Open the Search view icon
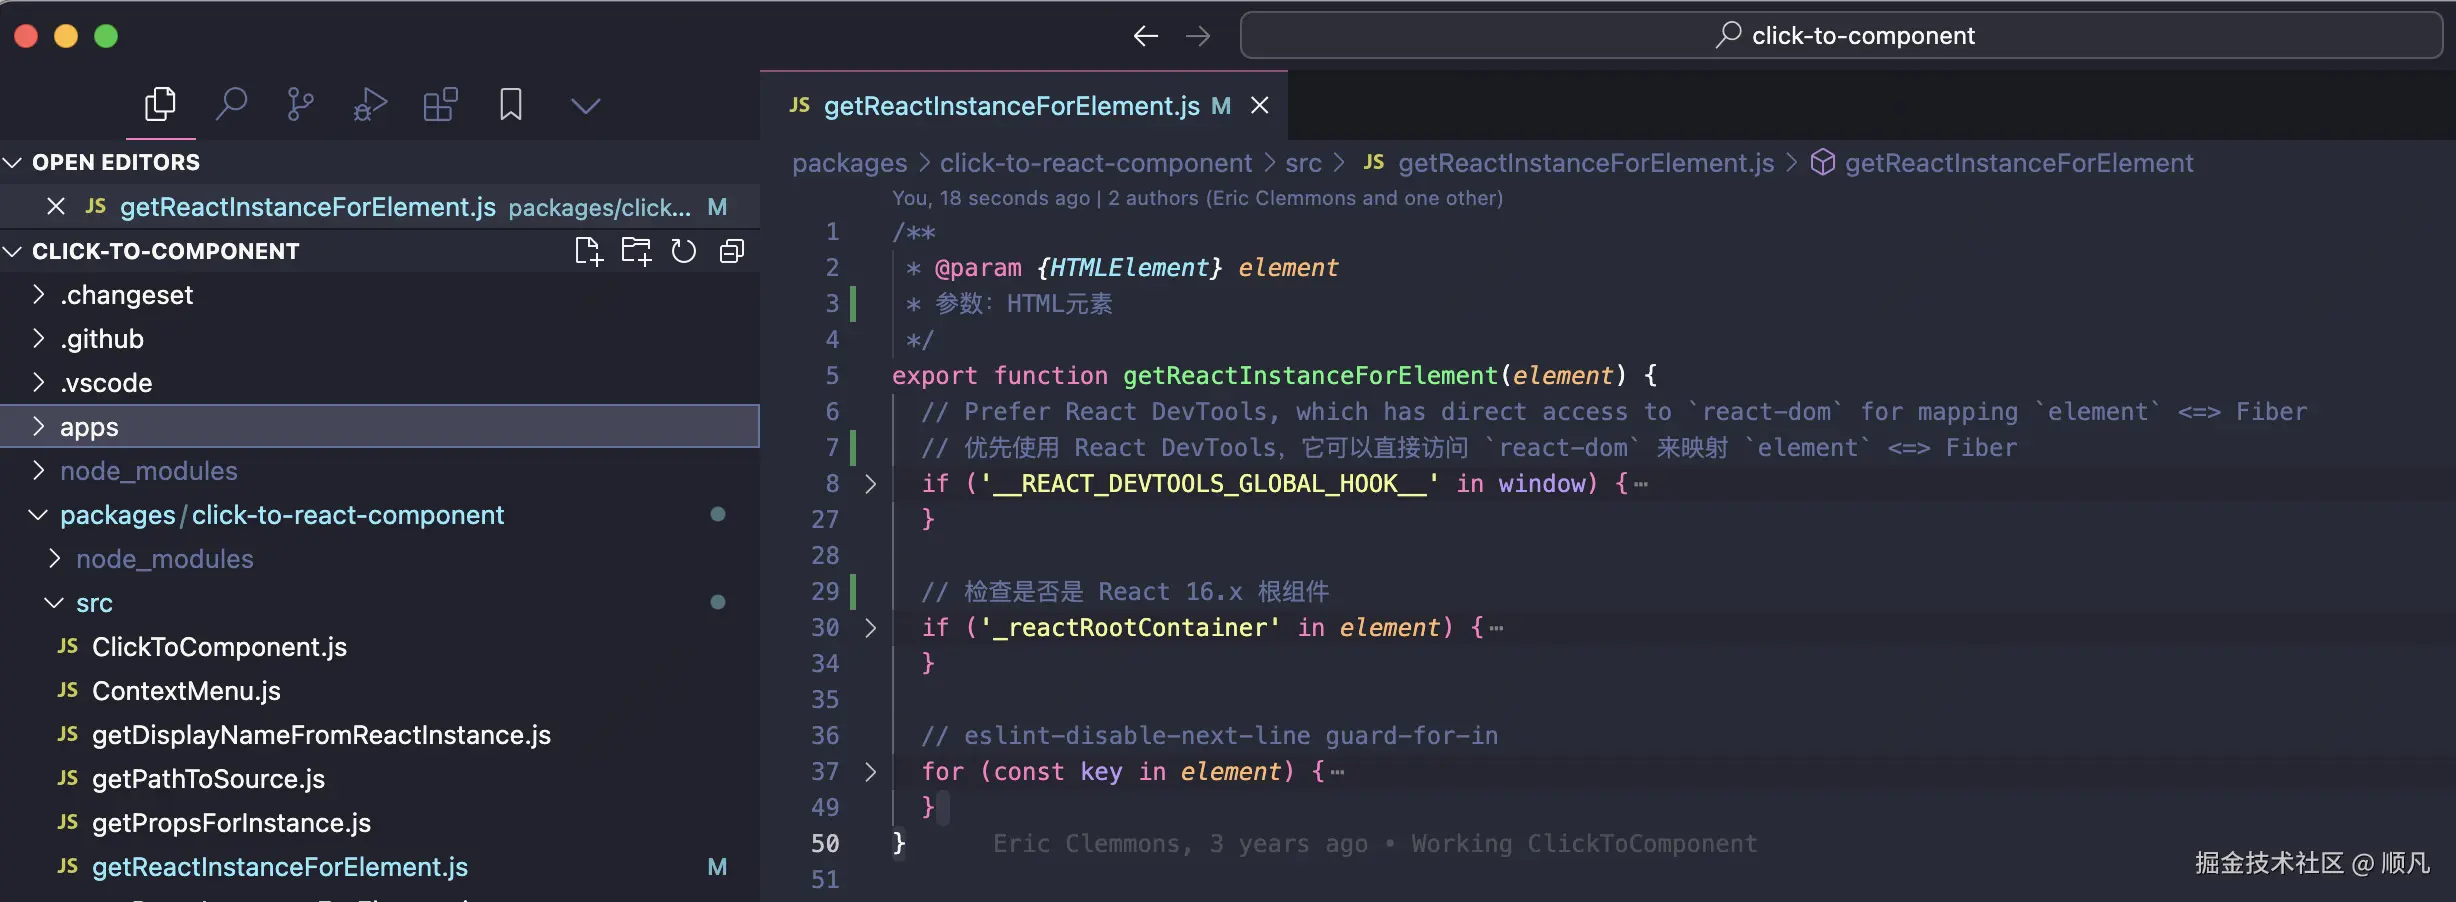The height and width of the screenshot is (902, 2456). pos(231,104)
